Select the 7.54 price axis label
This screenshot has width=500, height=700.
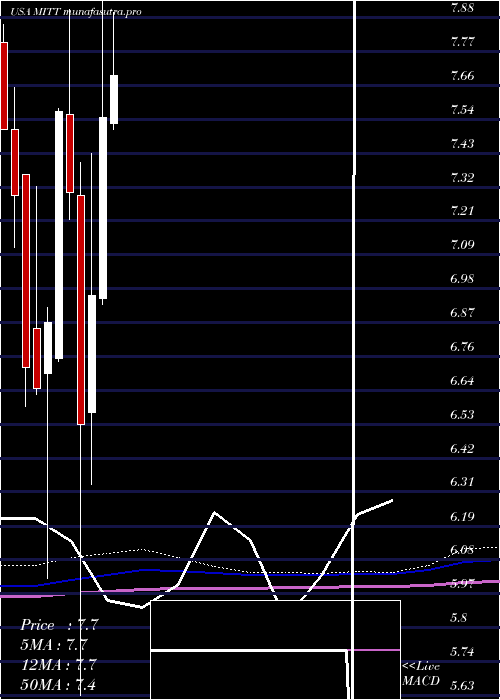462,110
